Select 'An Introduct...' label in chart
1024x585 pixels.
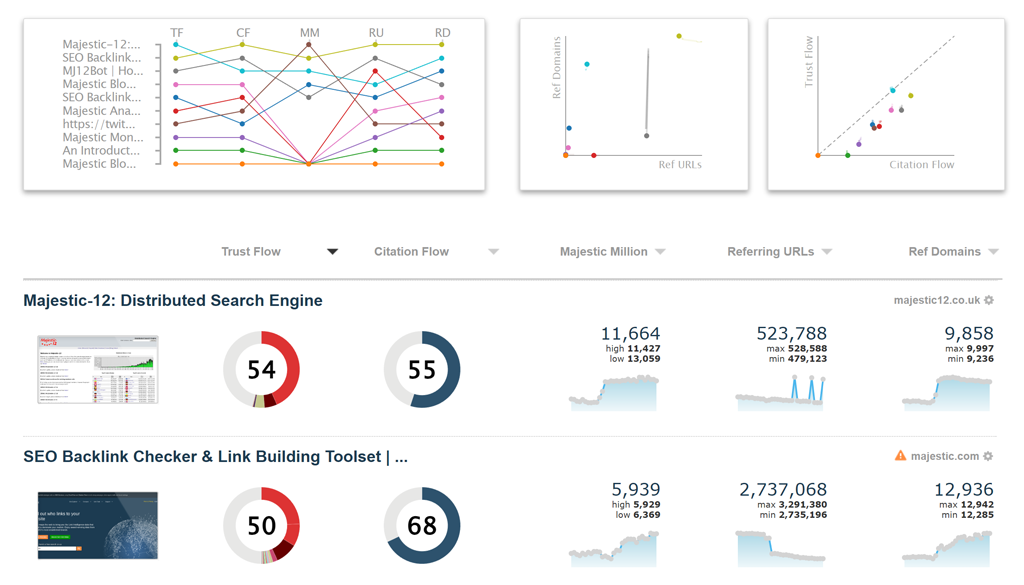click(x=101, y=150)
